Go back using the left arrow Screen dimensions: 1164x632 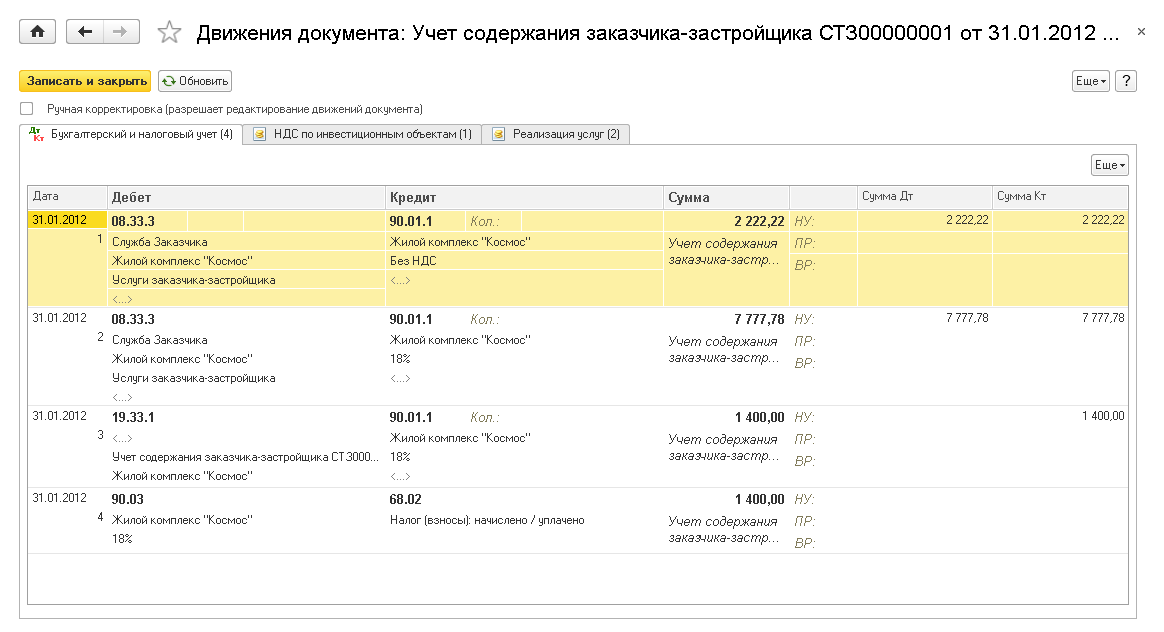pos(85,32)
